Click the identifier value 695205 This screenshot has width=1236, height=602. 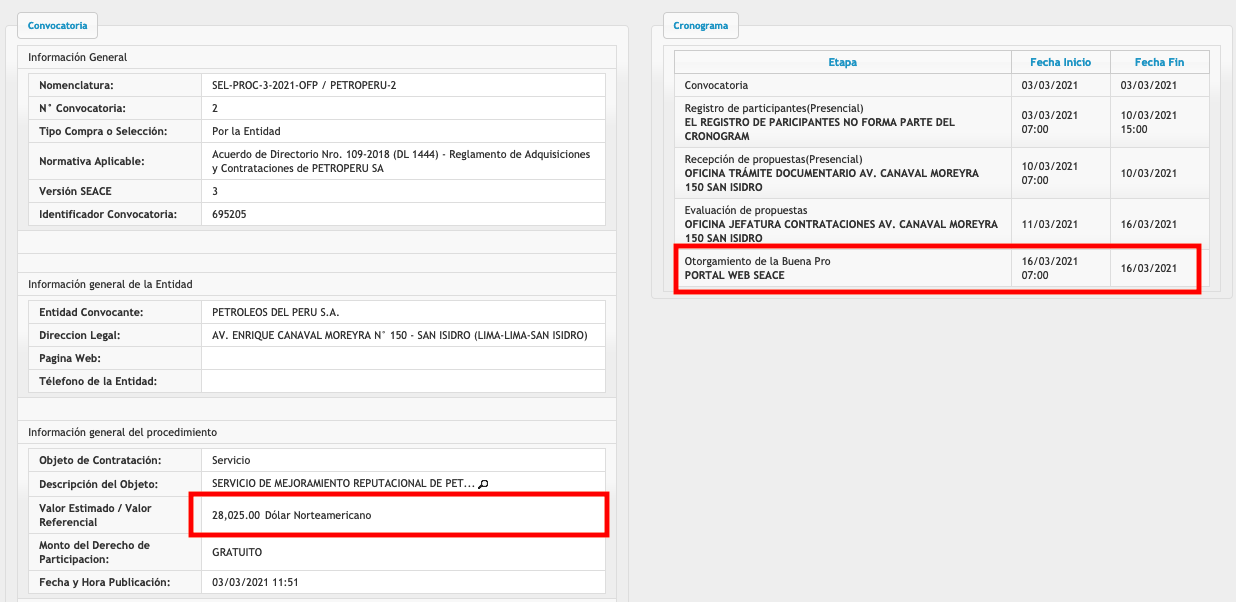pyautogui.click(x=229, y=214)
